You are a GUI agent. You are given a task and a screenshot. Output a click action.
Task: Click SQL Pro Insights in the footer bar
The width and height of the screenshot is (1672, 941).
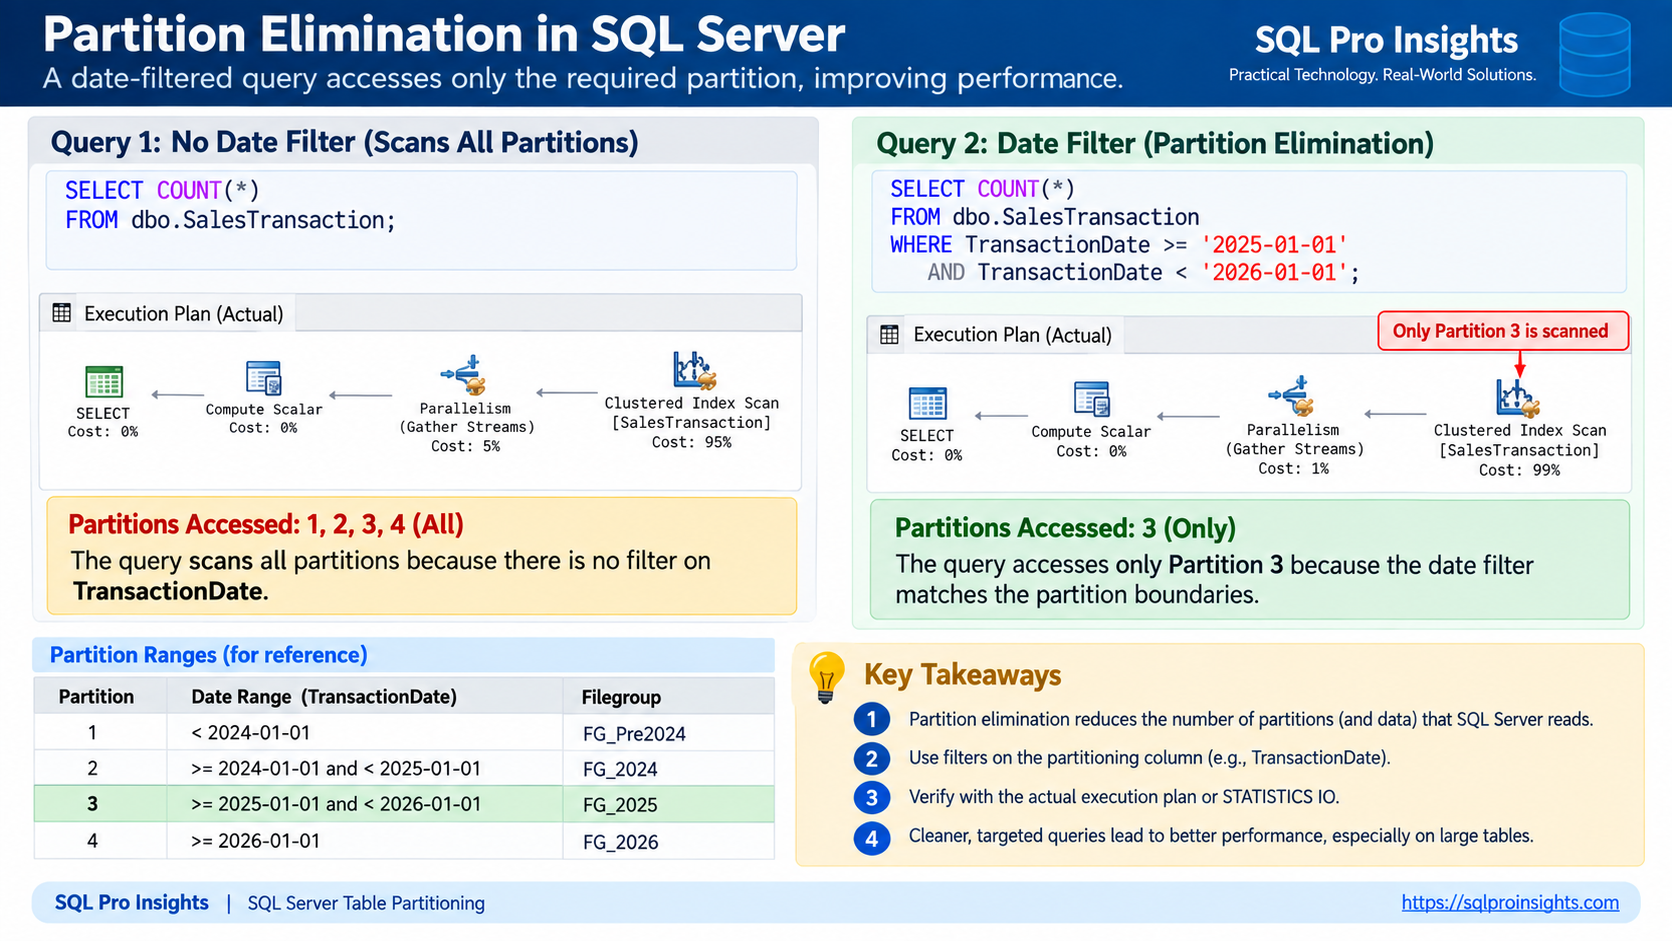pyautogui.click(x=132, y=902)
